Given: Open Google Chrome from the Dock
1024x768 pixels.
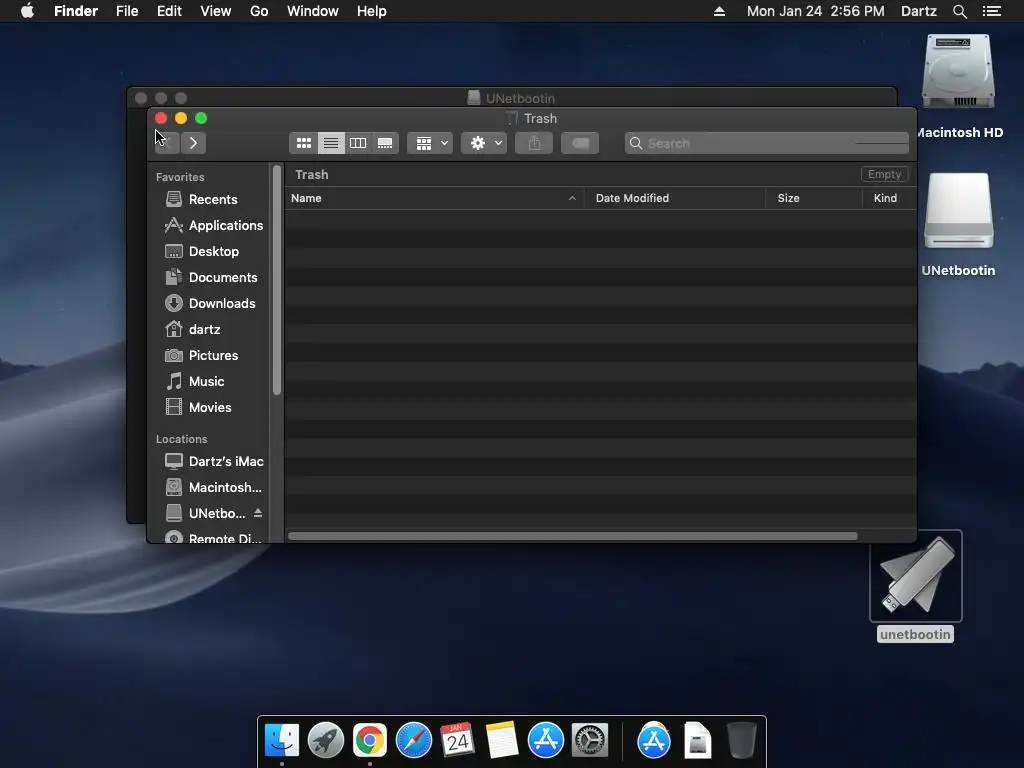Looking at the screenshot, I should [x=370, y=741].
